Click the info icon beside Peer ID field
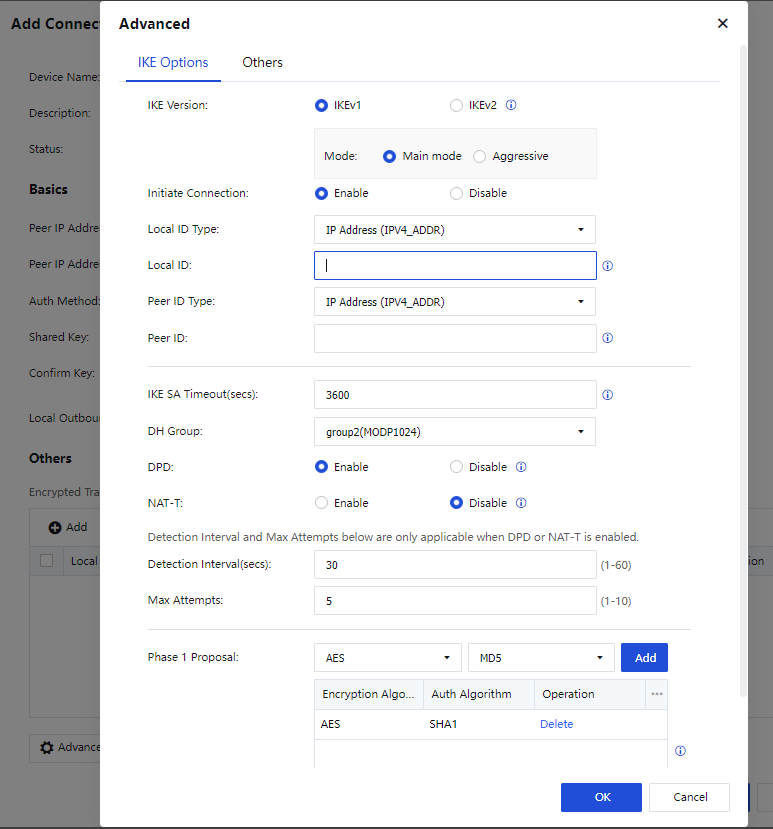The width and height of the screenshot is (773, 829). (x=608, y=338)
